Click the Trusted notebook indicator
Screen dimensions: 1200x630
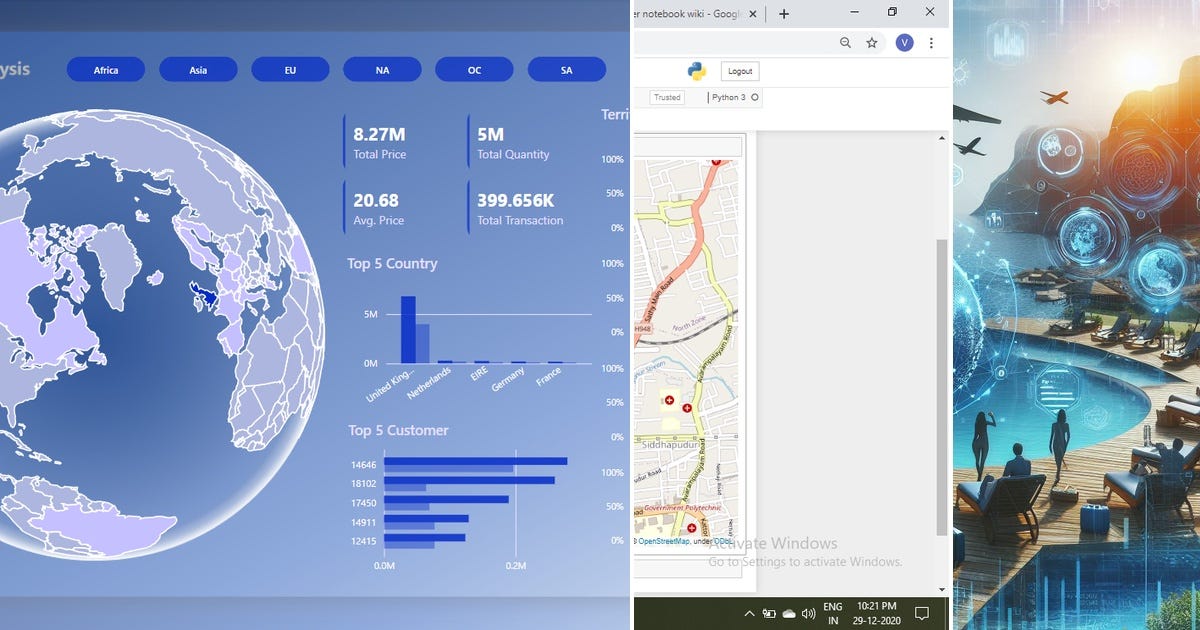click(667, 98)
